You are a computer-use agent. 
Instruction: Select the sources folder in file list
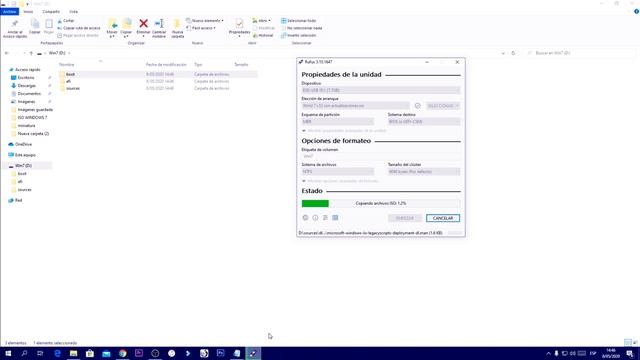tap(73, 88)
